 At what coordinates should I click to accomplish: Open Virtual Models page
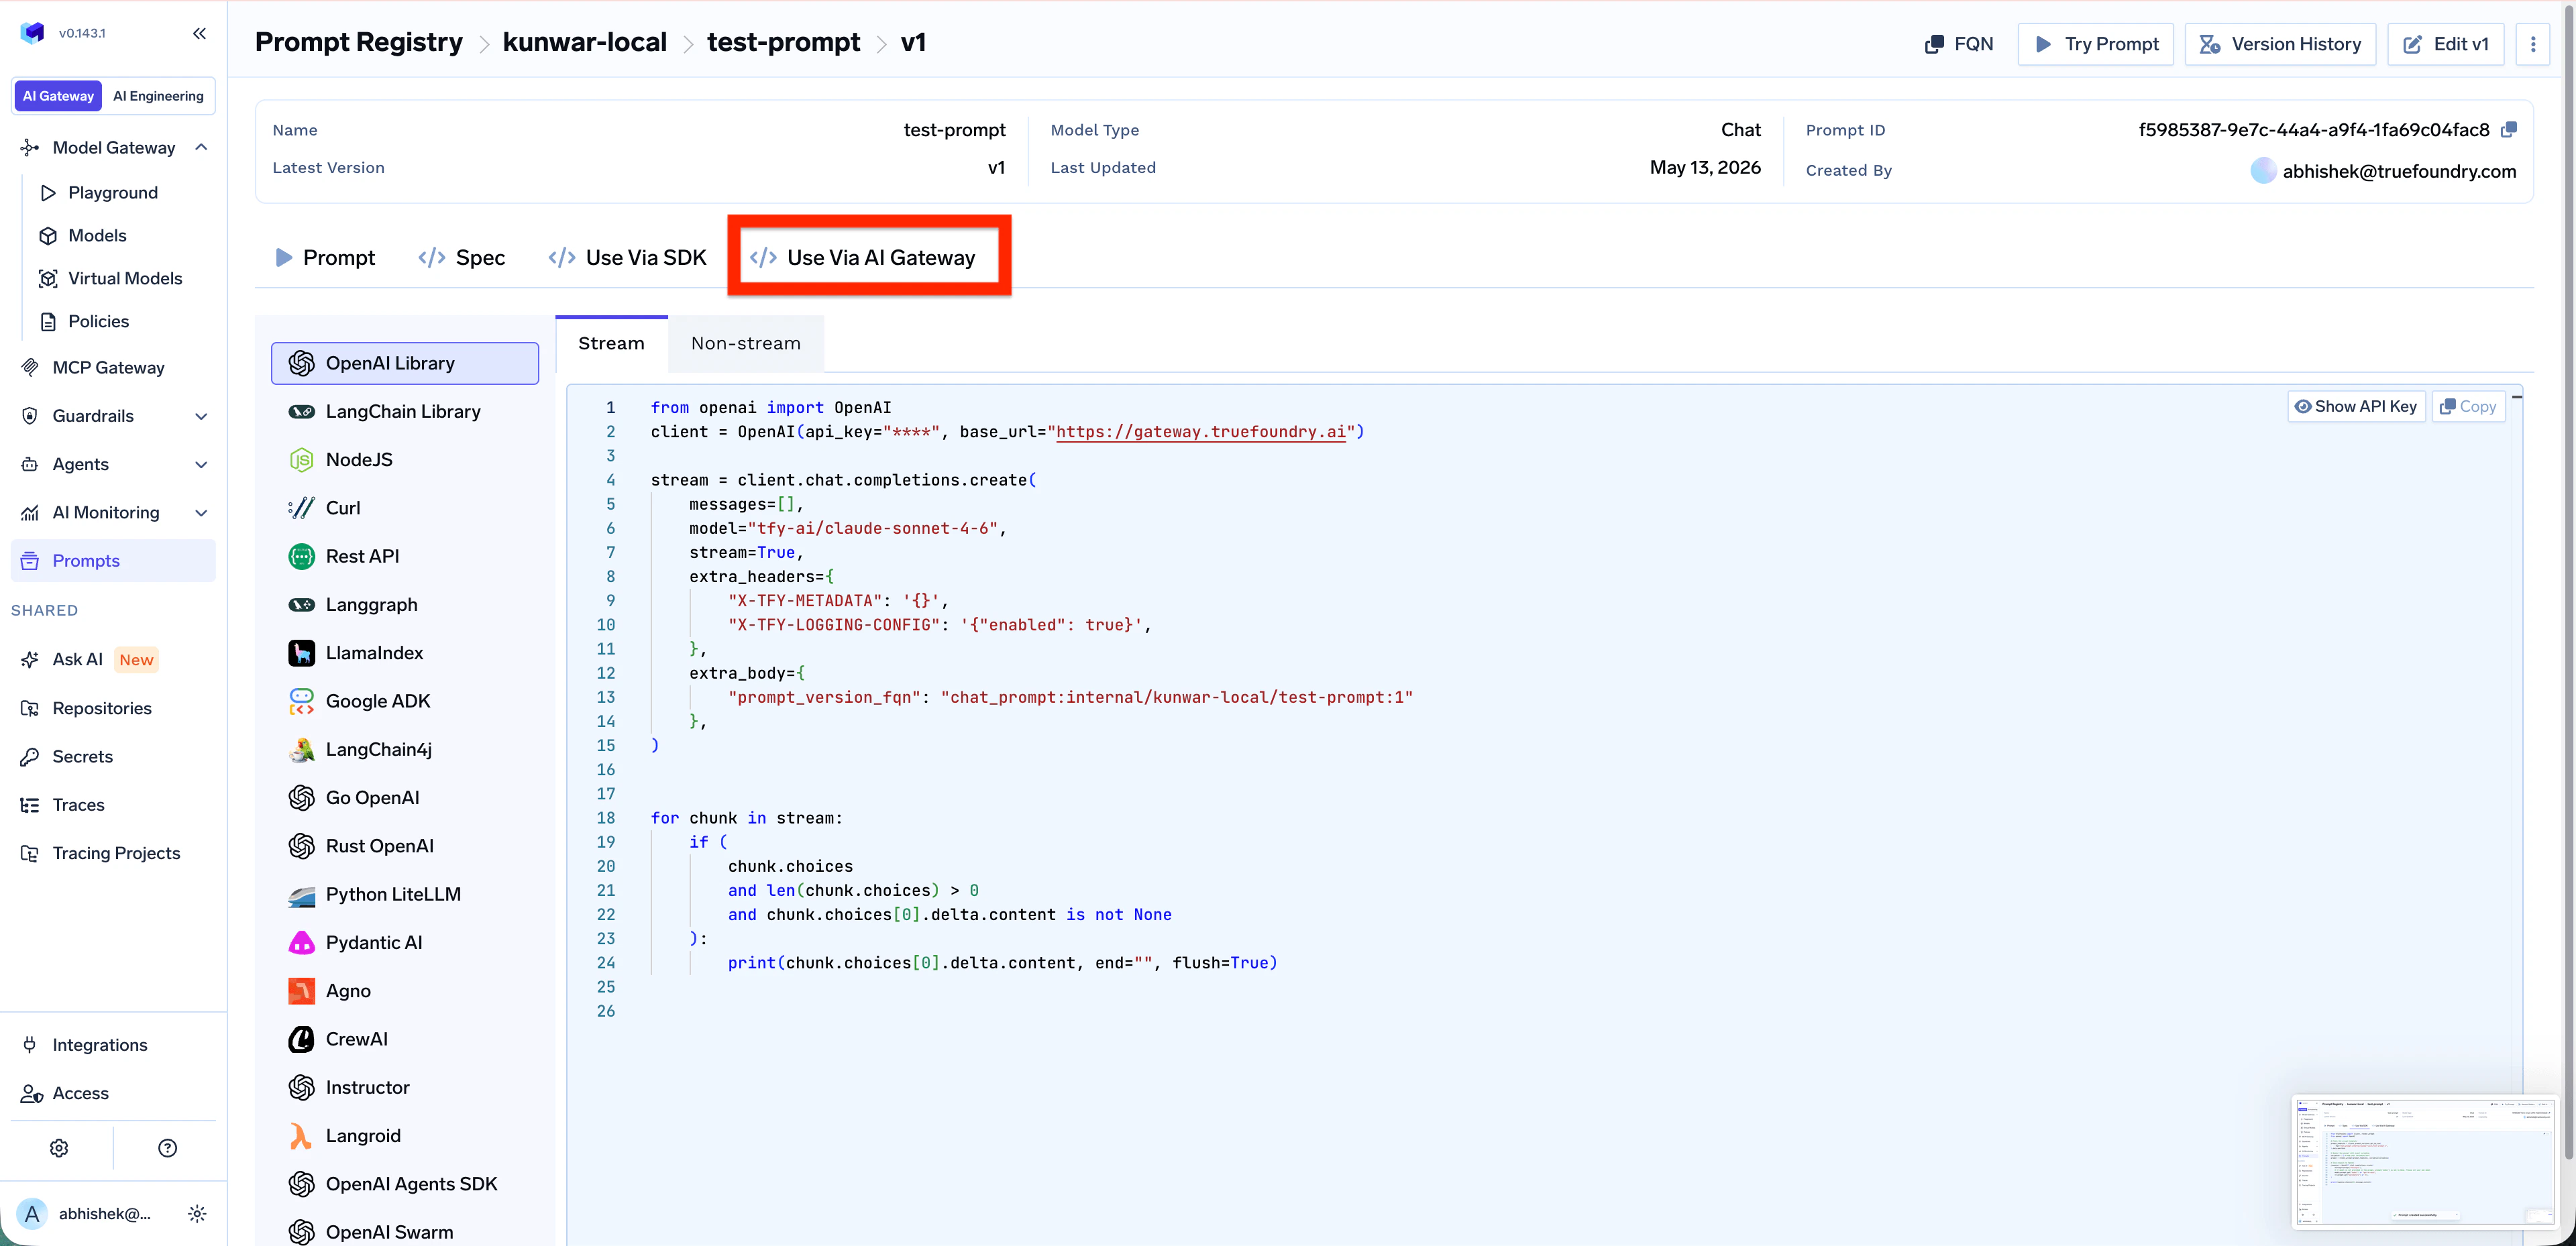pos(125,278)
